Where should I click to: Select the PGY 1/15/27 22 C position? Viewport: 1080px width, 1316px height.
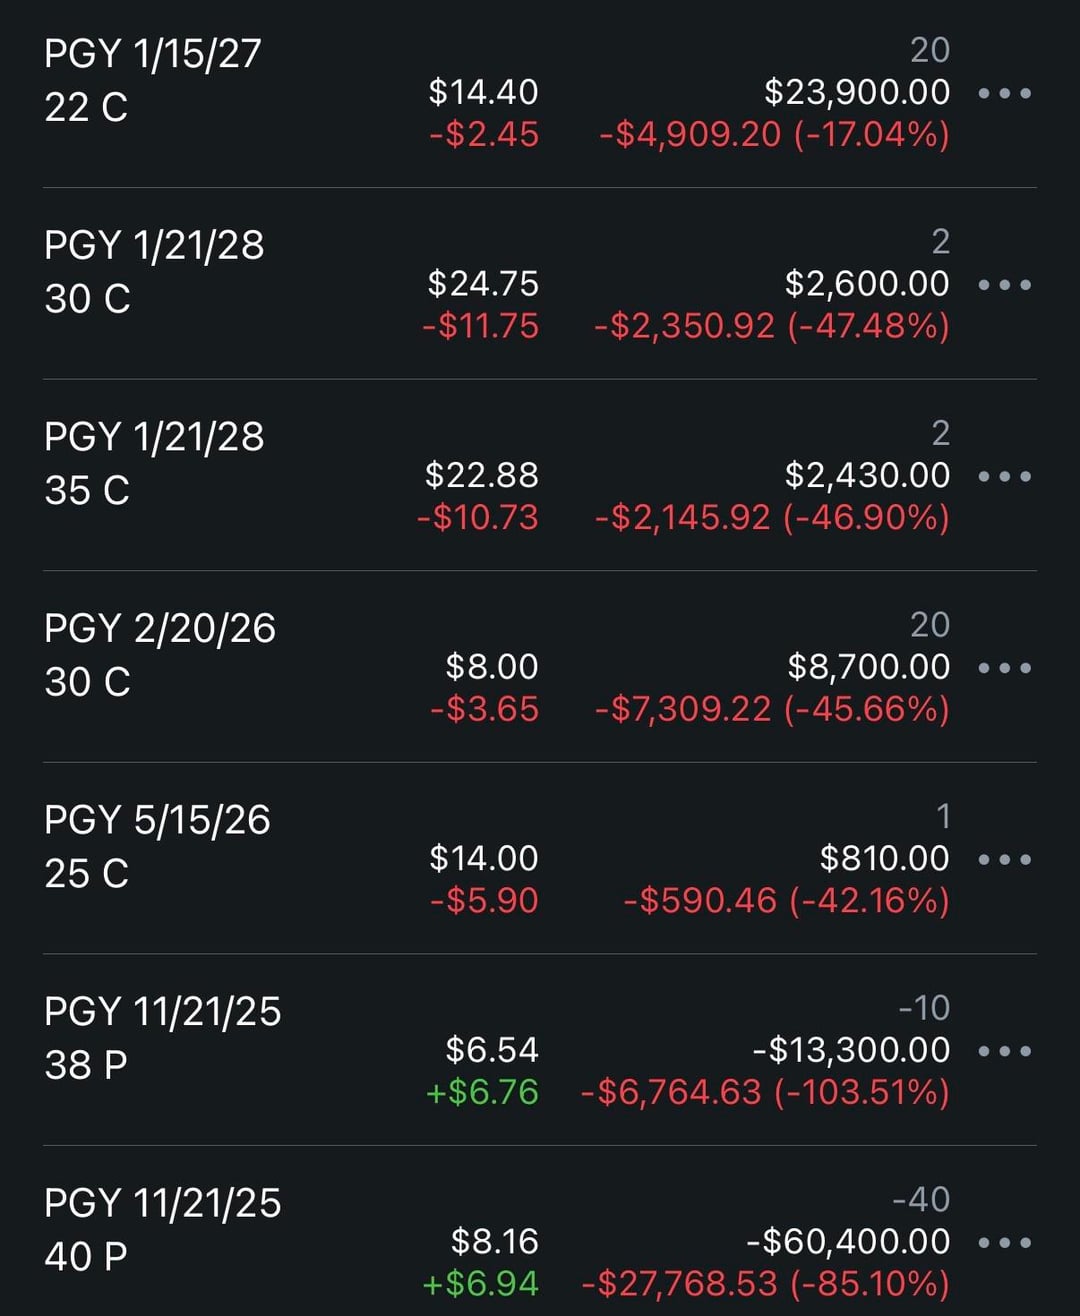coord(152,80)
